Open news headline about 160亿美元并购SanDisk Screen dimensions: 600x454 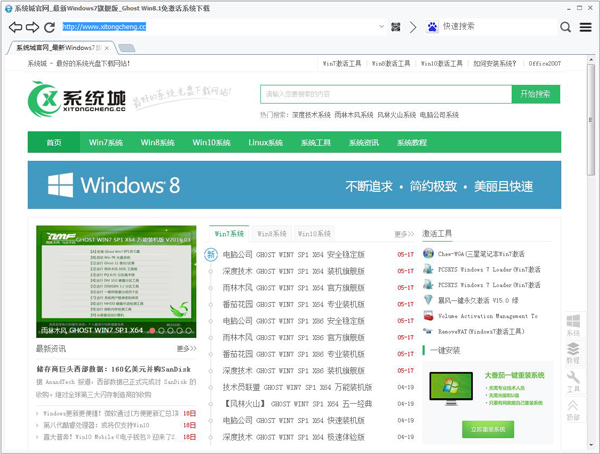coord(113,369)
